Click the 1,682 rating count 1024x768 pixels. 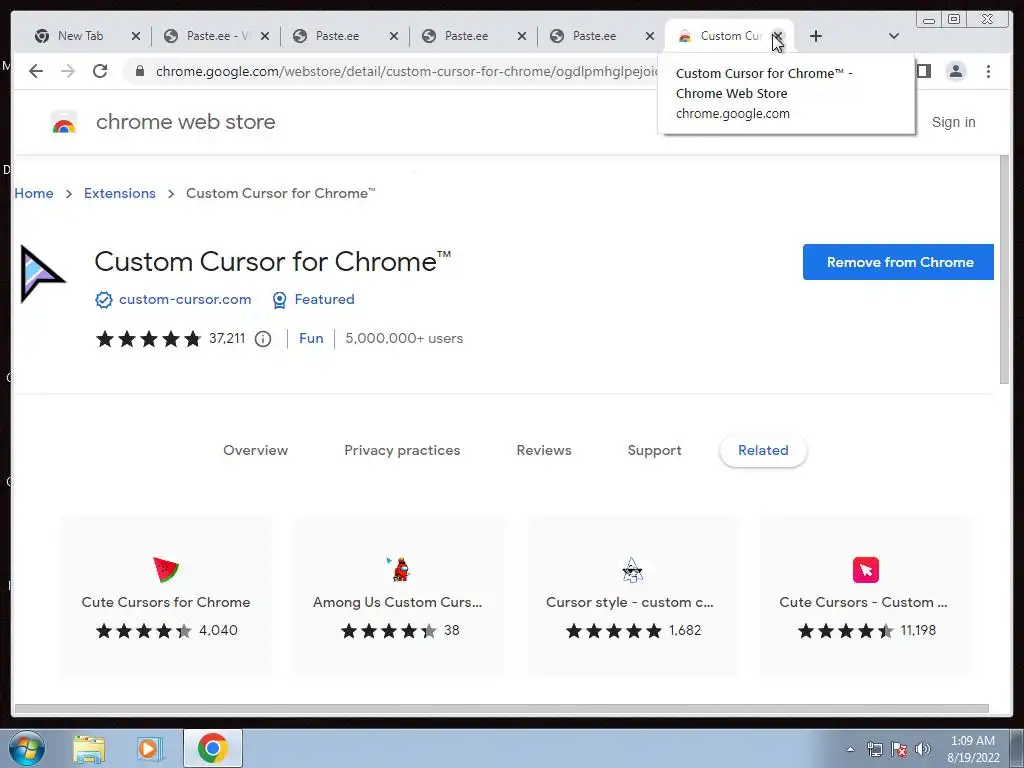coord(685,630)
